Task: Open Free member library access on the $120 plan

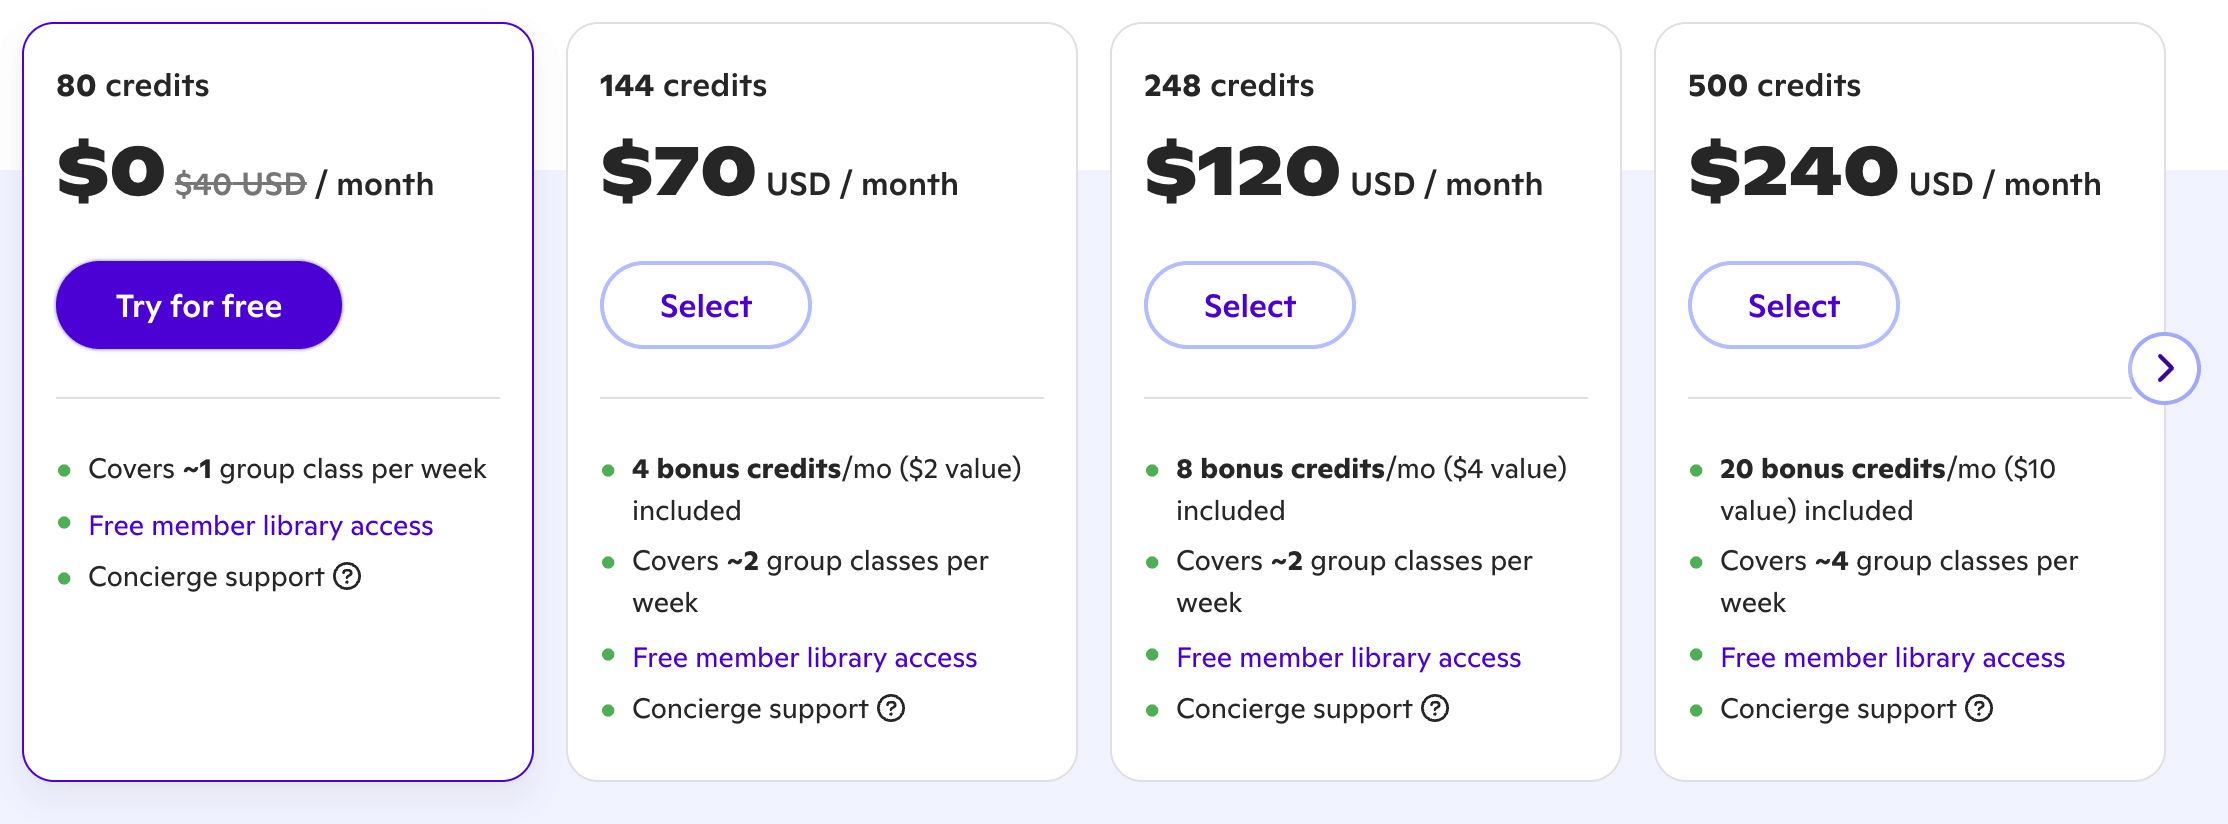Action: click(1348, 657)
